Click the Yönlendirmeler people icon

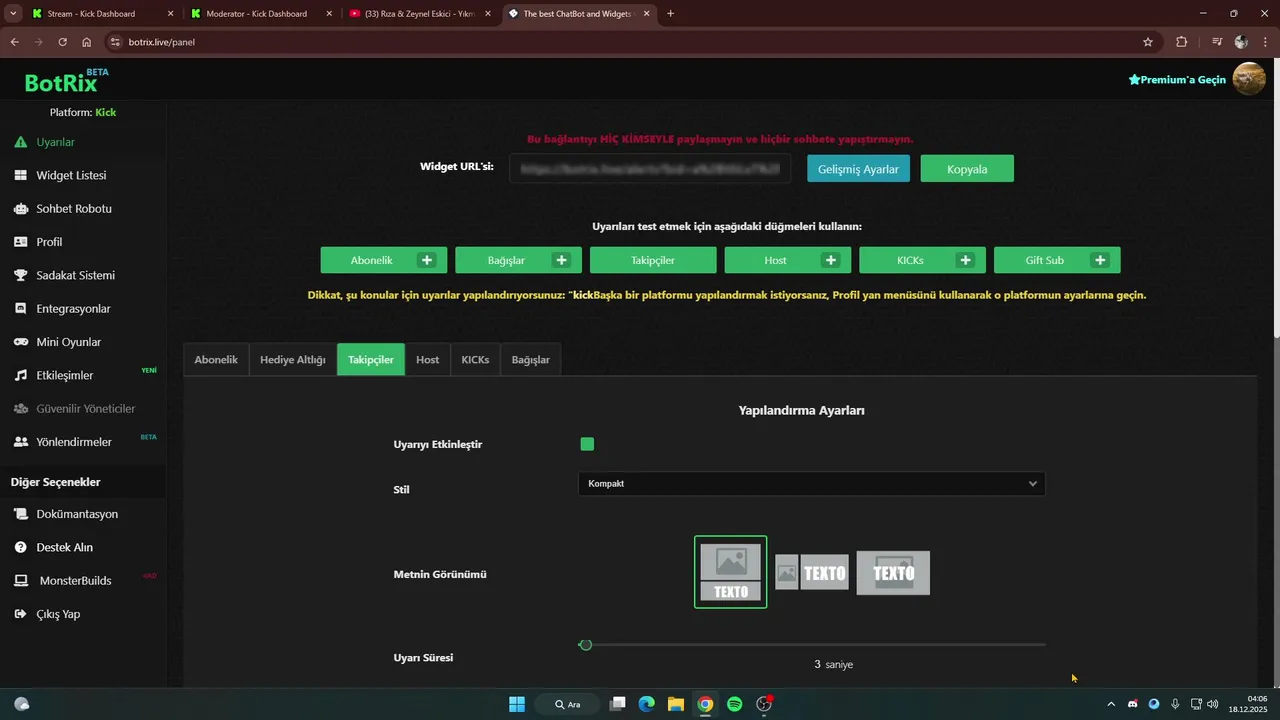pyautogui.click(x=20, y=442)
